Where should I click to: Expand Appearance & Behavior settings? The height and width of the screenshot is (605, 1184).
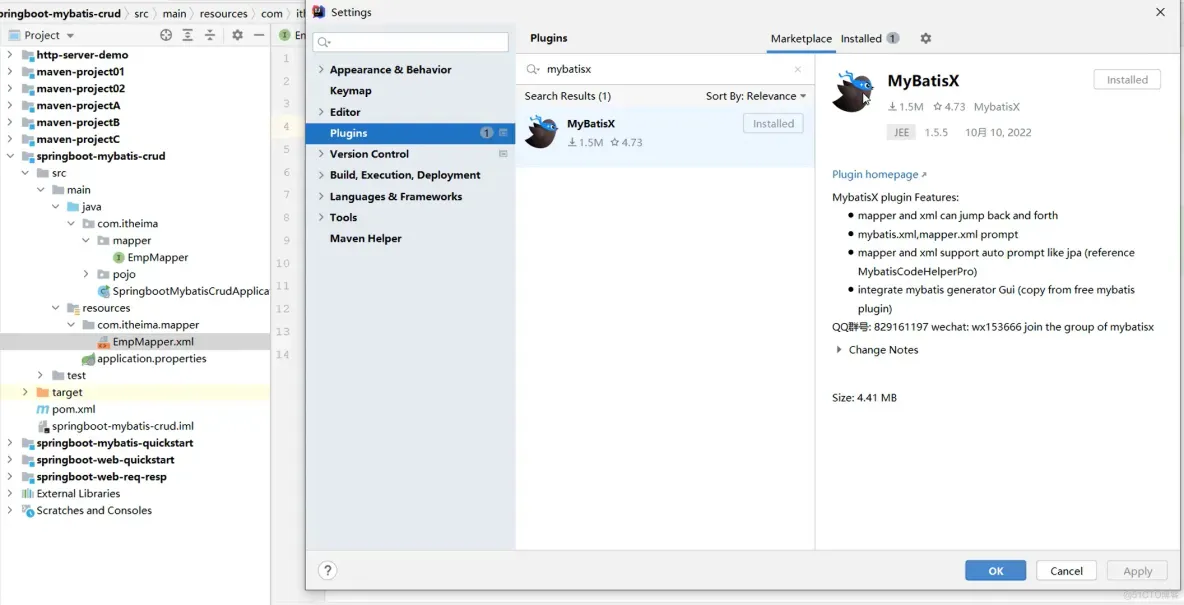point(321,69)
